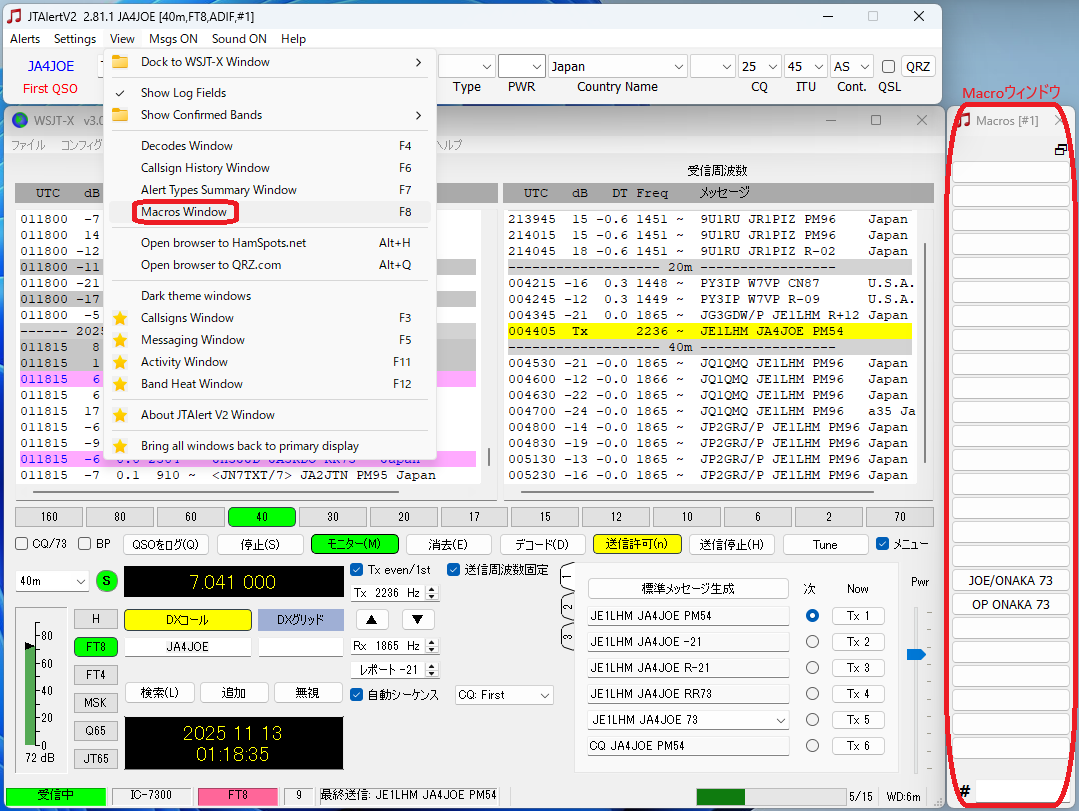
Task: Toggle the CQ/73 checkbox
Action: [x=22, y=544]
